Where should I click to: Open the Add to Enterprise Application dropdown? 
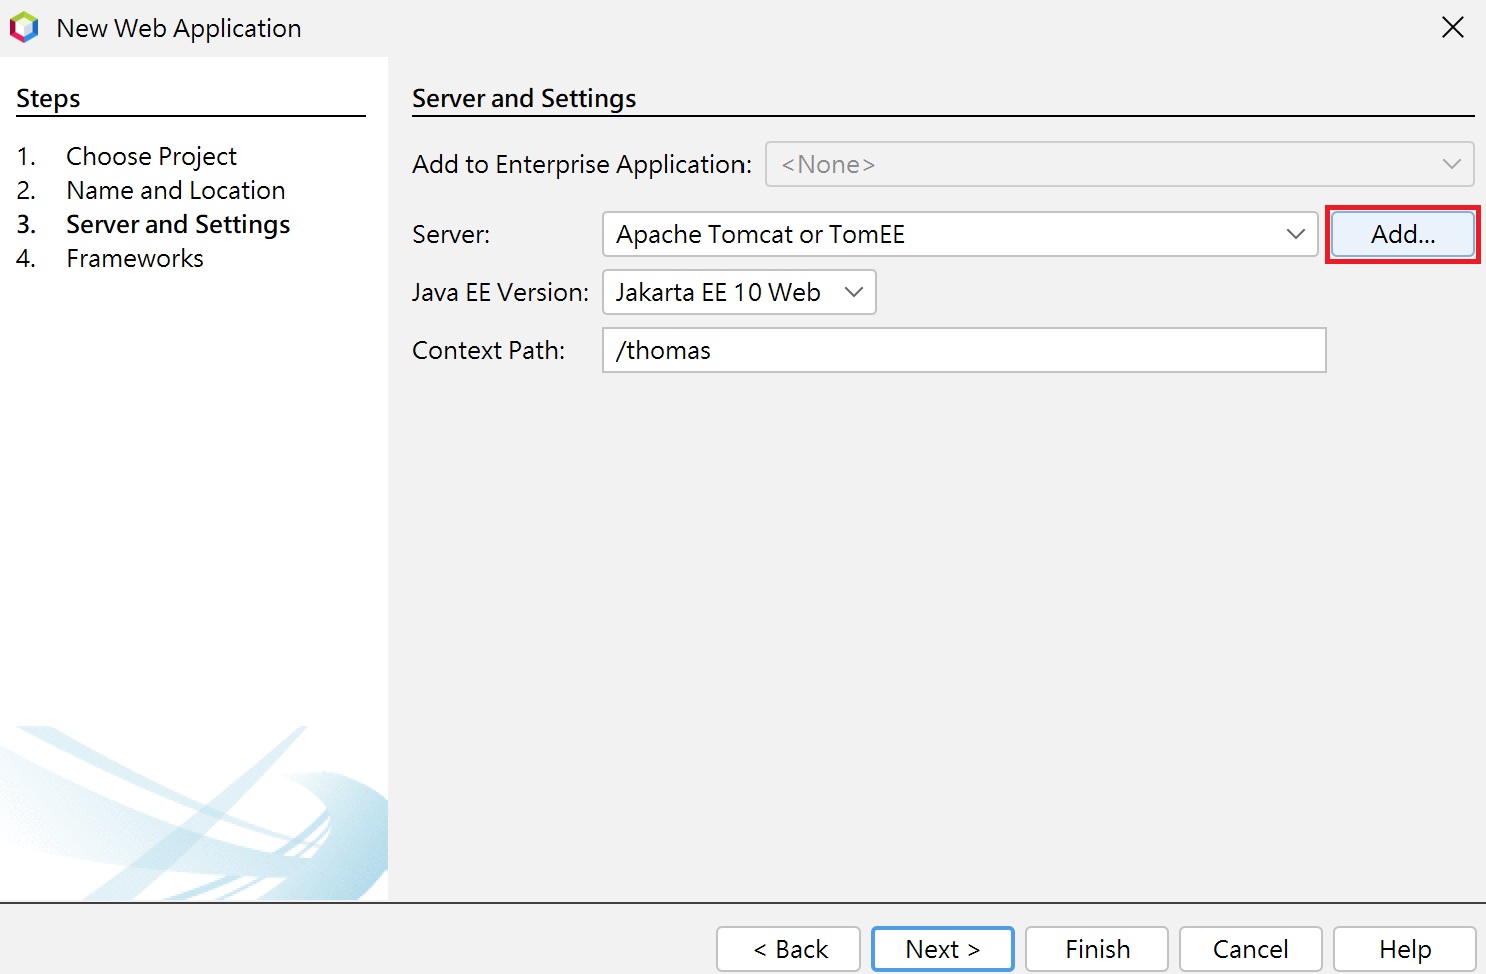click(x=1119, y=164)
